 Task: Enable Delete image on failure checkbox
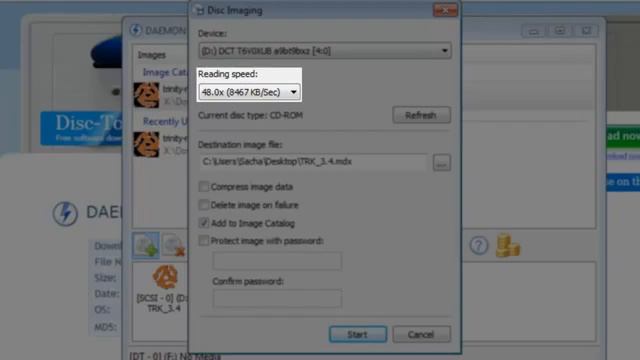(204, 204)
